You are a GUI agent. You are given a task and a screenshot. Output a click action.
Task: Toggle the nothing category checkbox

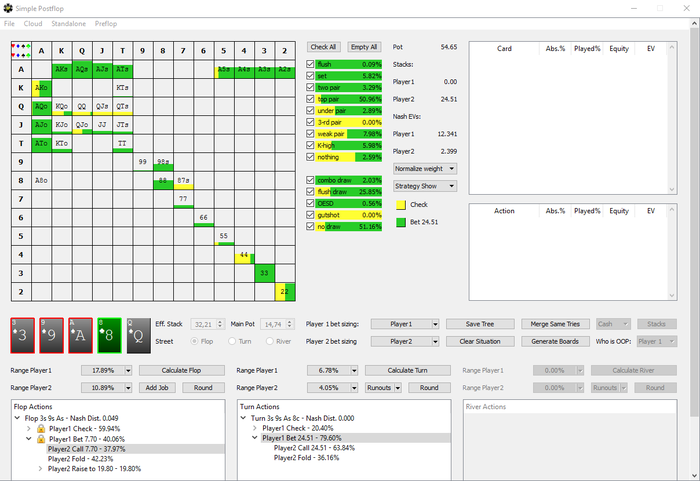(x=310, y=157)
